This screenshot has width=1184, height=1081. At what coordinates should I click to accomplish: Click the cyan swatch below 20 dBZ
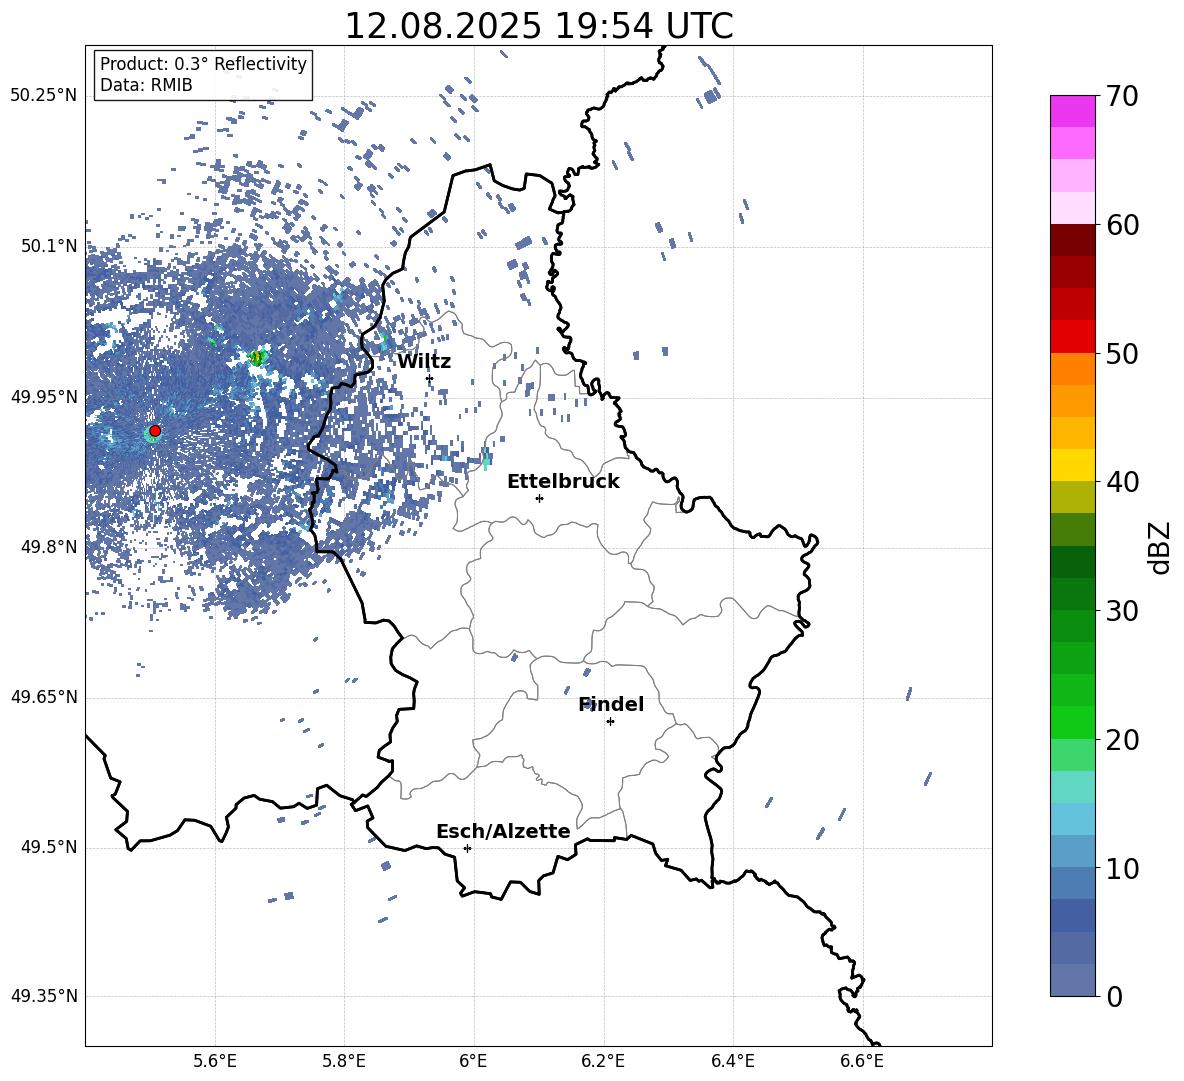point(1072,787)
